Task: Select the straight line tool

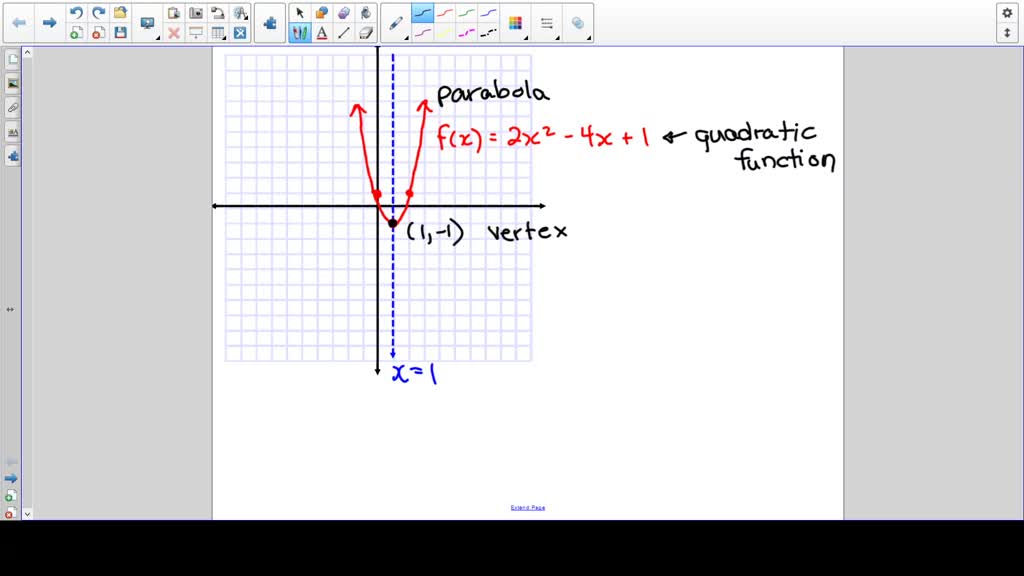Action: [x=343, y=31]
